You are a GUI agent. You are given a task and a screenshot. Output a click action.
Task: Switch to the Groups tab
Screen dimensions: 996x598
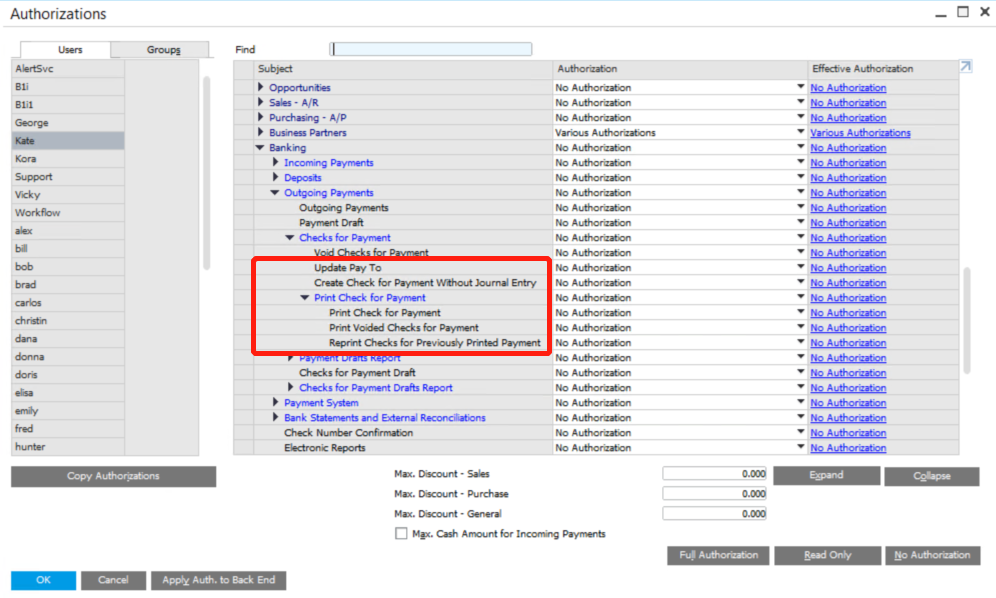(x=163, y=50)
